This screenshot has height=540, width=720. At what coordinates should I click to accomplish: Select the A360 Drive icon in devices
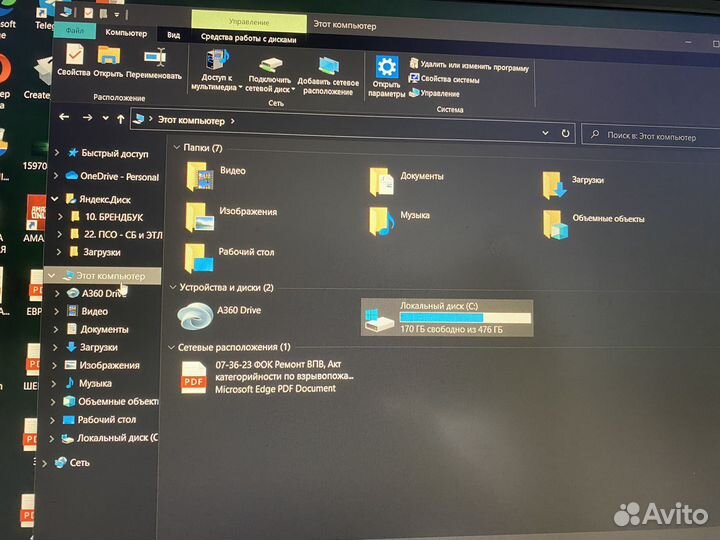coord(192,314)
